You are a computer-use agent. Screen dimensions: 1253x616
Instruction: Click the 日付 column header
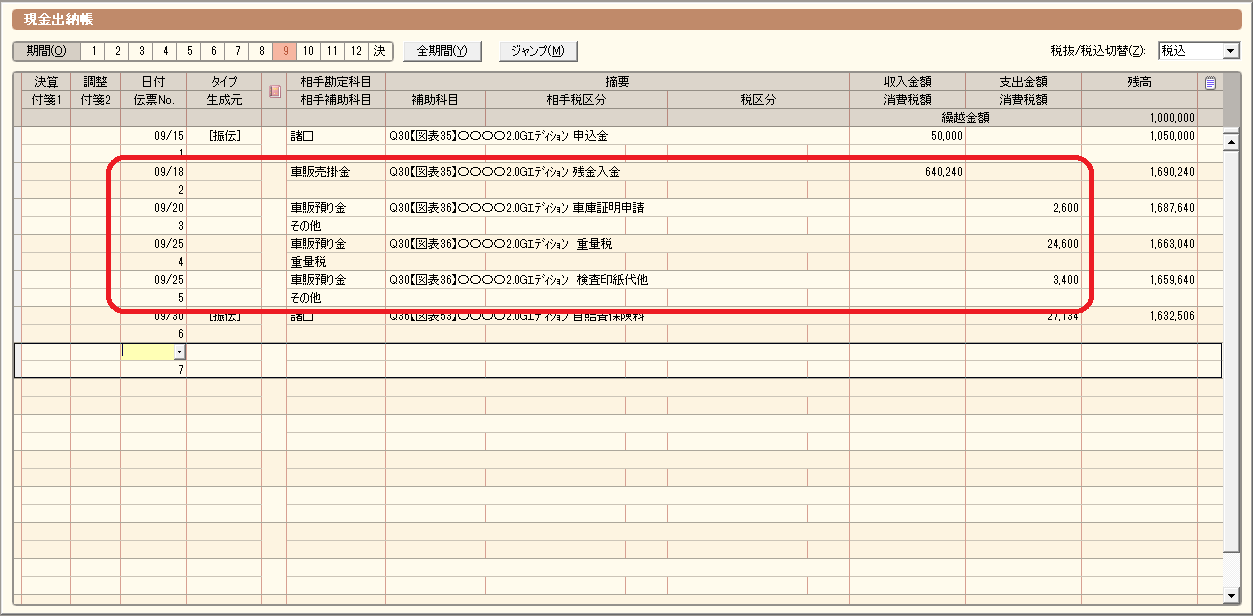click(153, 82)
